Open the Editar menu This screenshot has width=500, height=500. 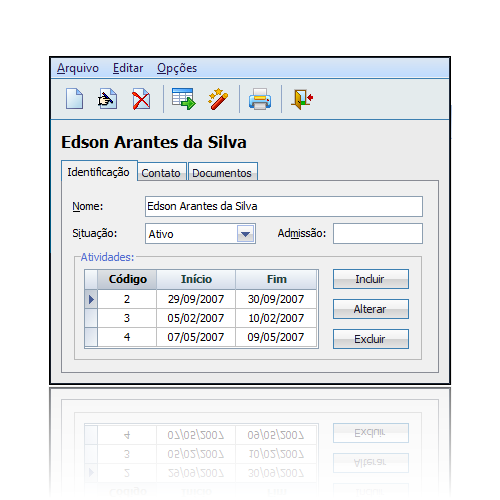pyautogui.click(x=128, y=68)
